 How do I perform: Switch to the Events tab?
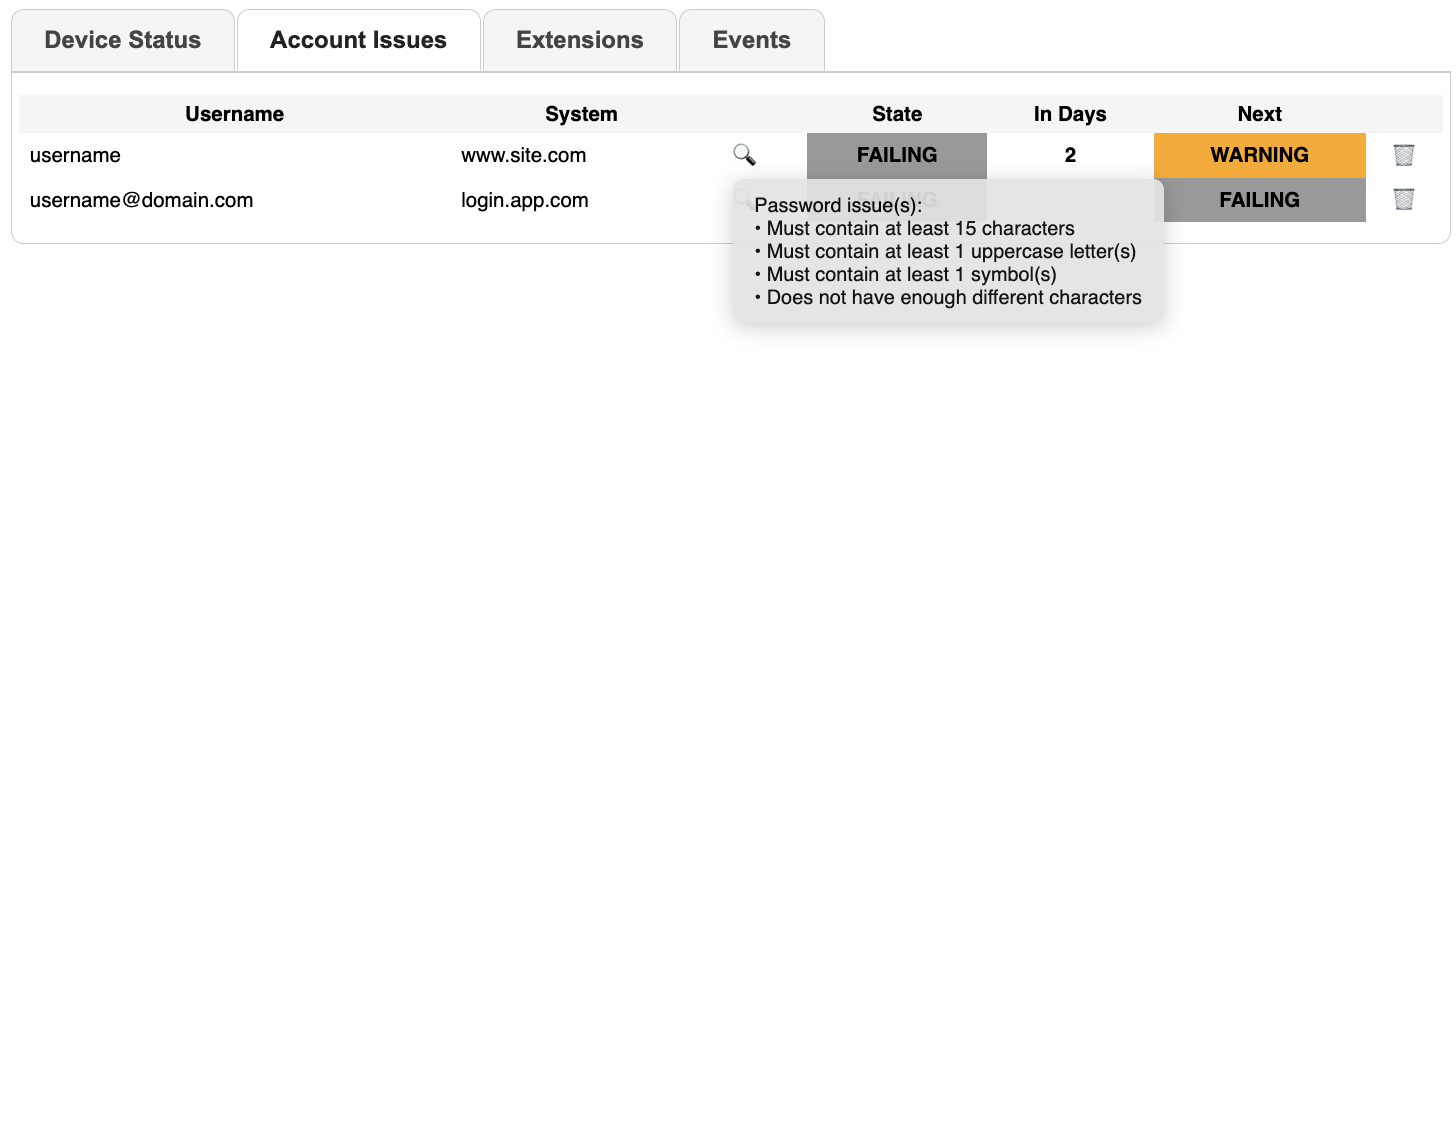(751, 40)
